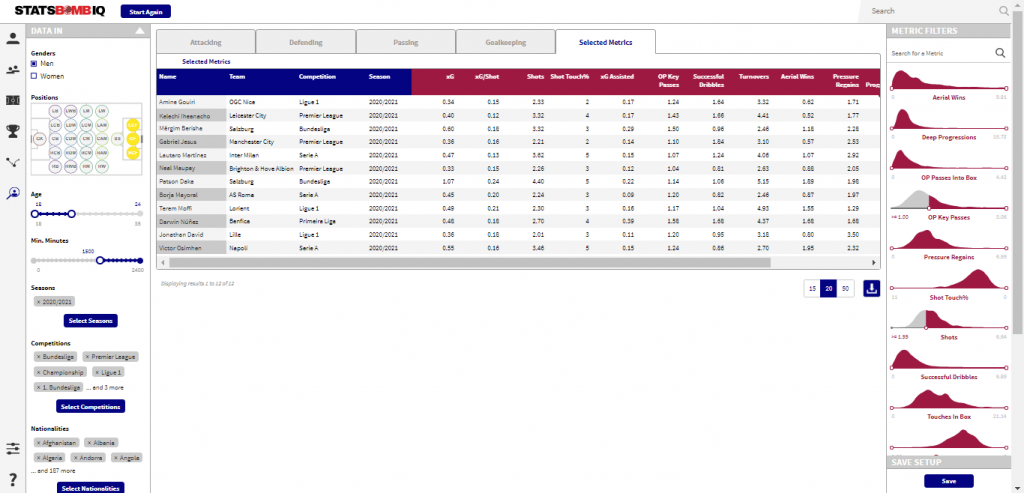Image resolution: width=1024 pixels, height=493 pixels.
Task: Sort table by the Competition column header
Action: click(x=317, y=76)
